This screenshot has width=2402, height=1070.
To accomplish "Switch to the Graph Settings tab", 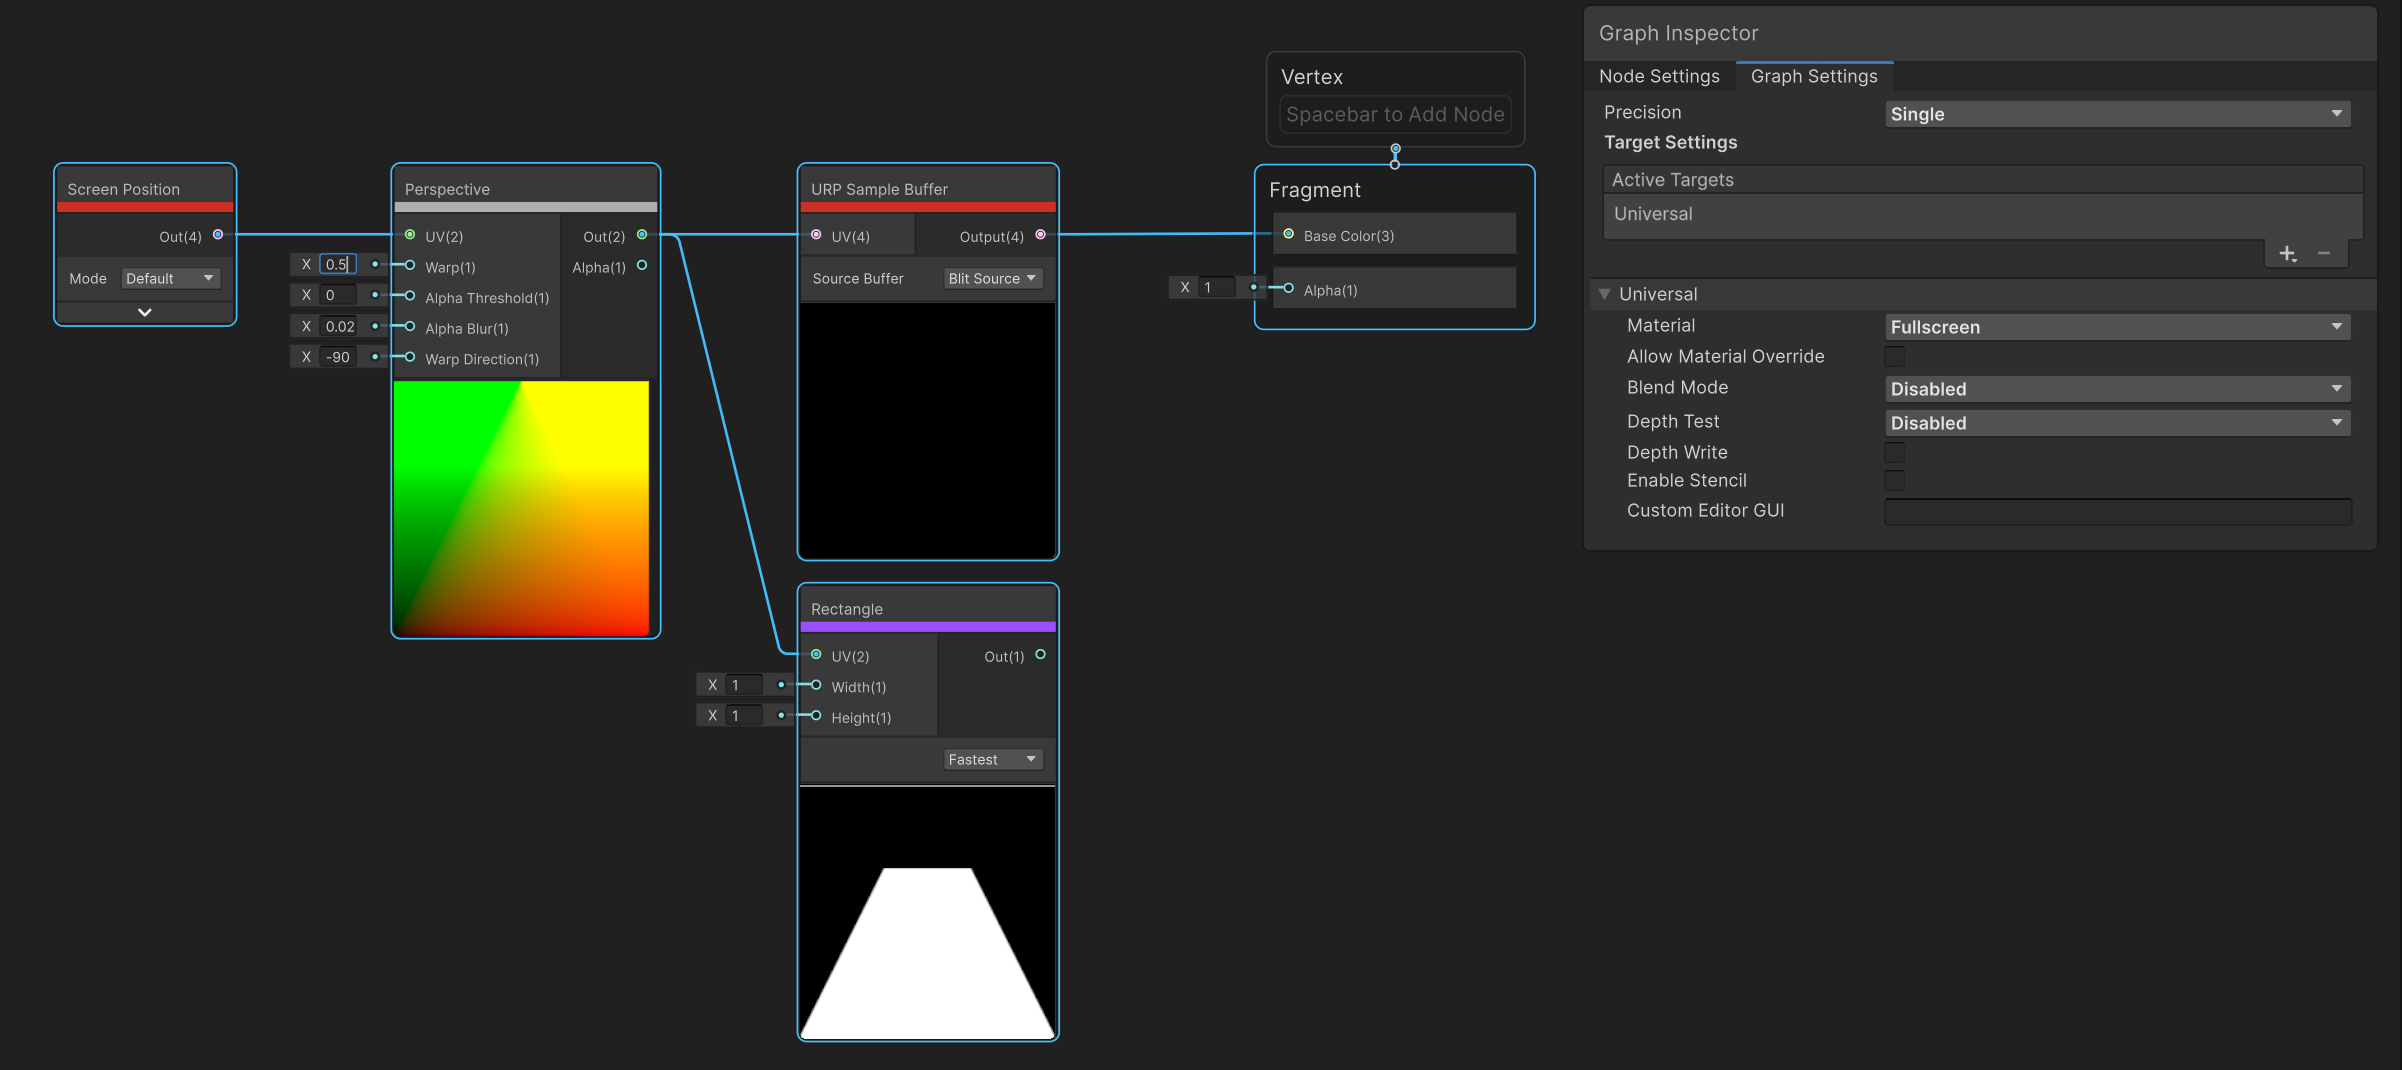I will [1814, 76].
